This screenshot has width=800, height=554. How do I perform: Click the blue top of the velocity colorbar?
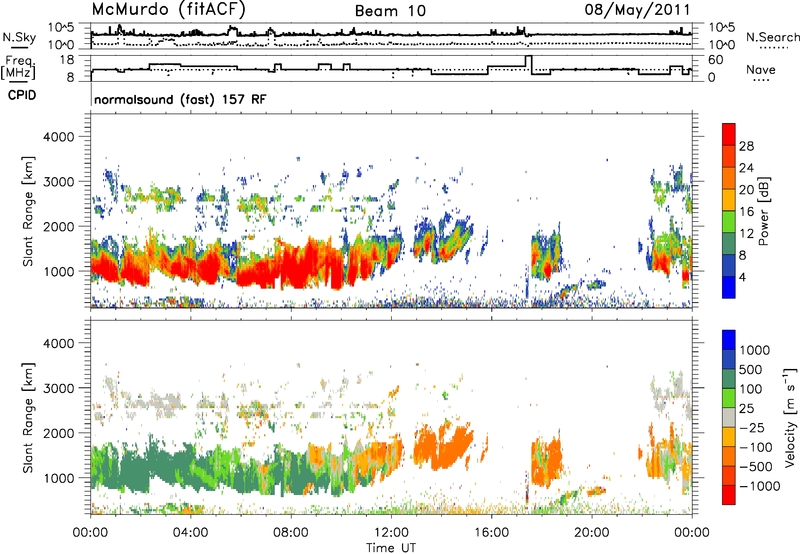click(x=729, y=340)
